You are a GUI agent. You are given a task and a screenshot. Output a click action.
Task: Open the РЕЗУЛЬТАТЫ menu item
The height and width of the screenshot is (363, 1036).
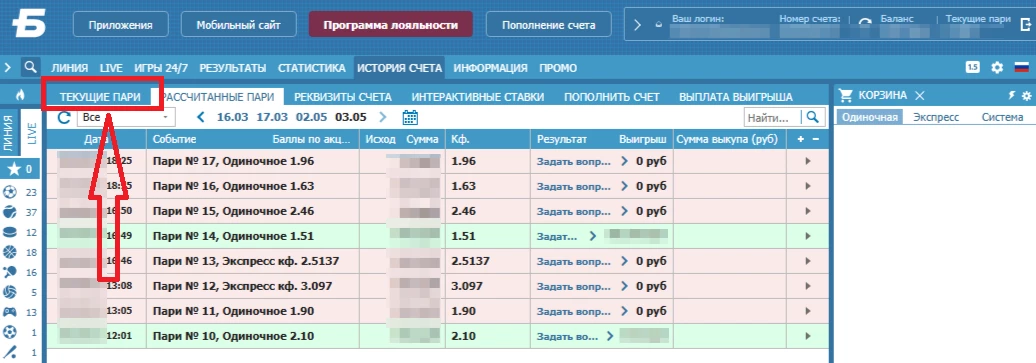pos(233,67)
